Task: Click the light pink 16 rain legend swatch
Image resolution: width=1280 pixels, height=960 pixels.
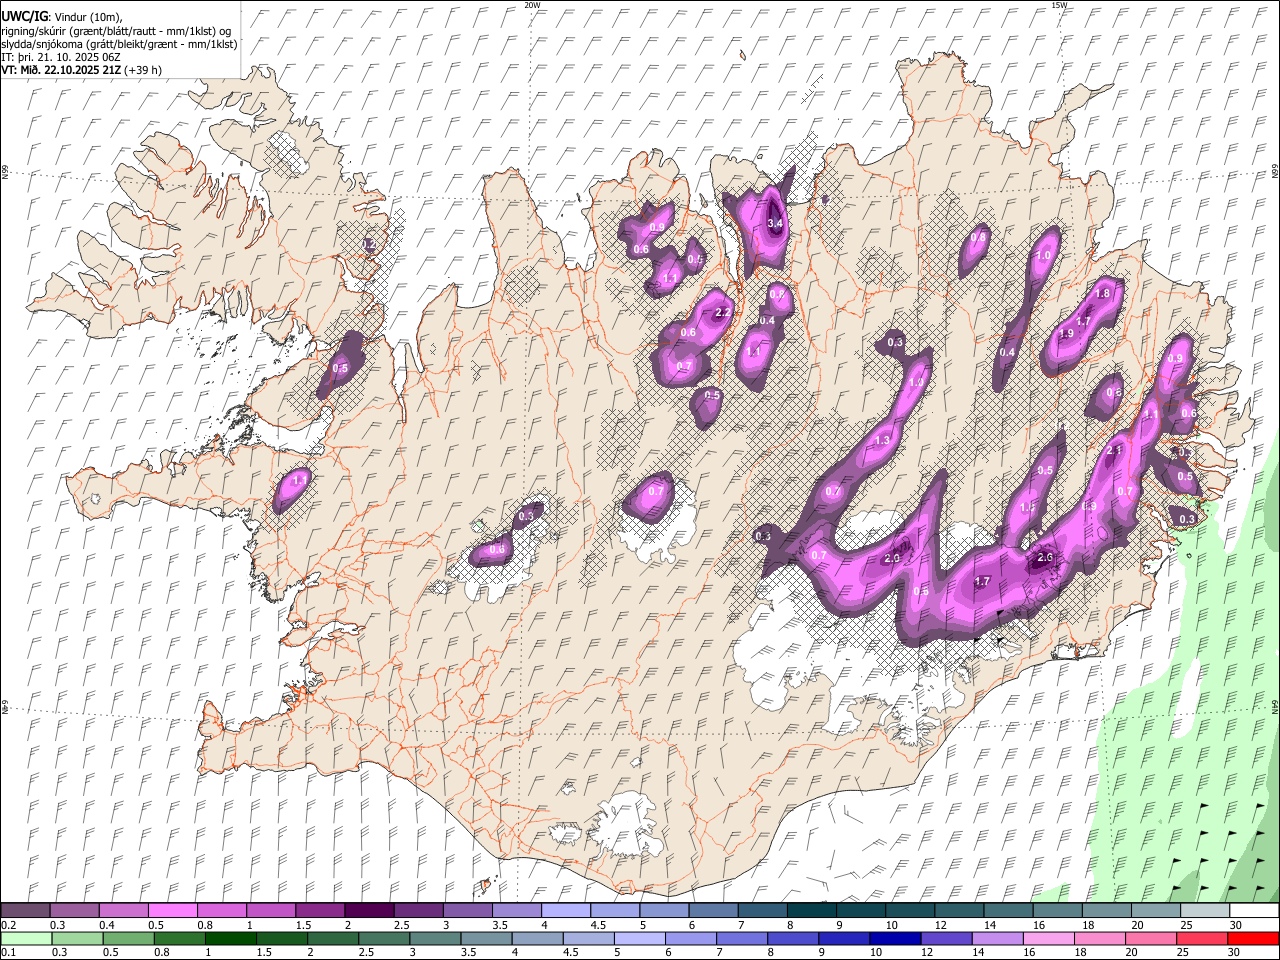Action: click(x=1049, y=939)
